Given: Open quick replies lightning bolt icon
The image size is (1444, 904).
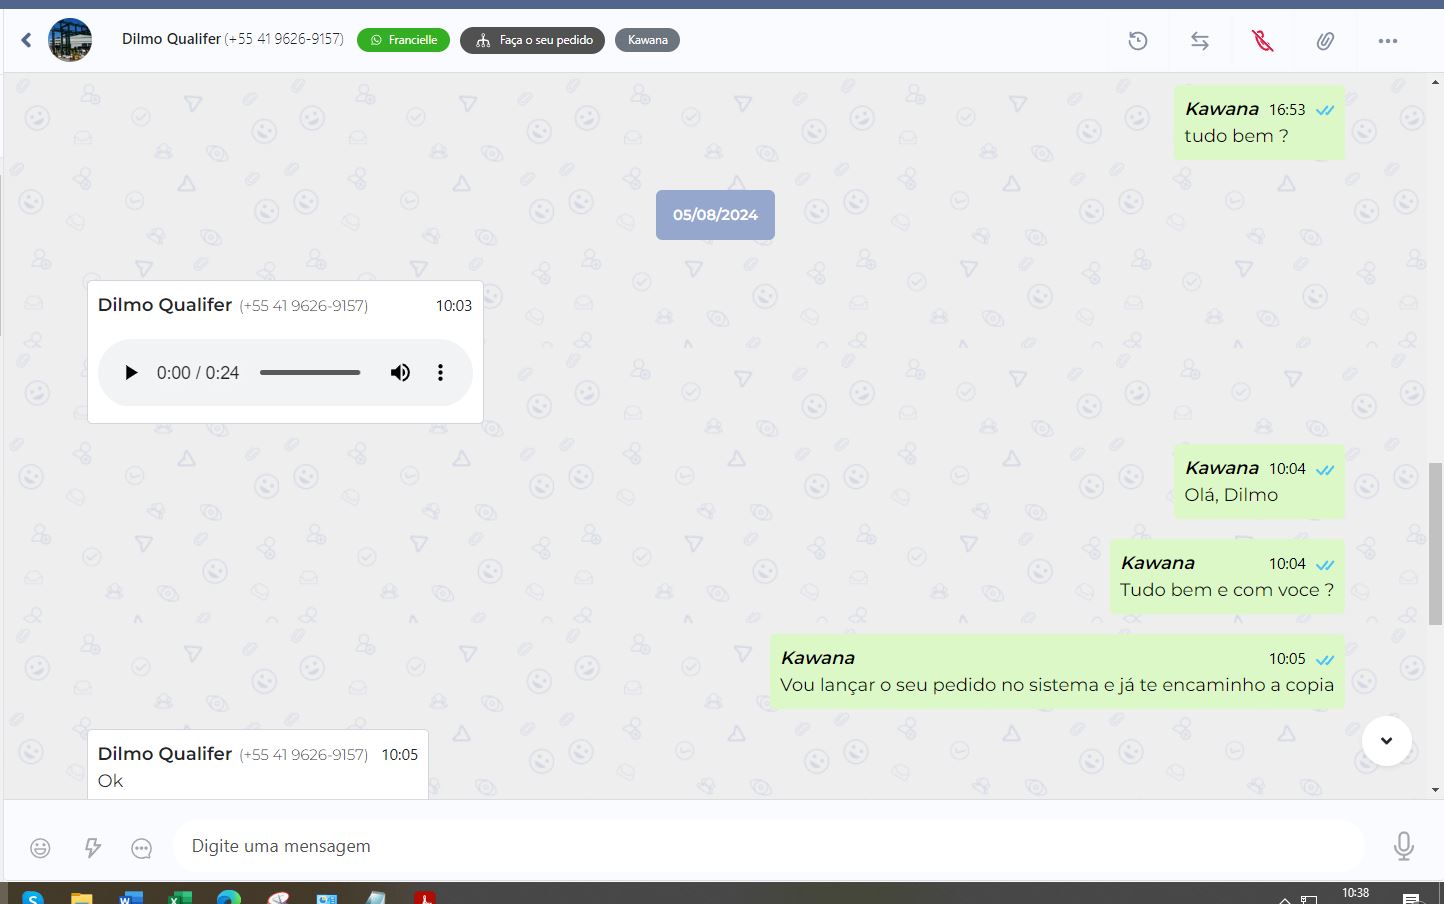Looking at the screenshot, I should (x=92, y=848).
